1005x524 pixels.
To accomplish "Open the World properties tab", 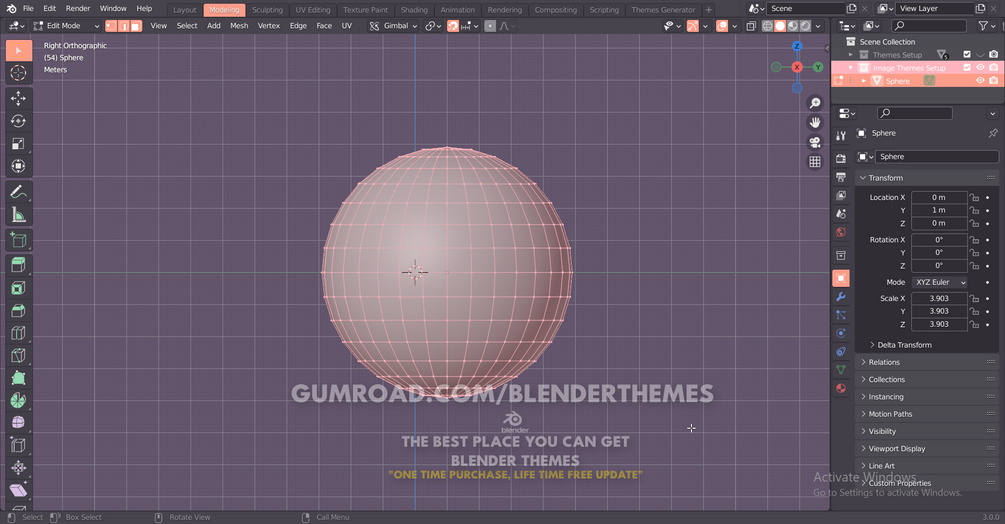I will [841, 233].
